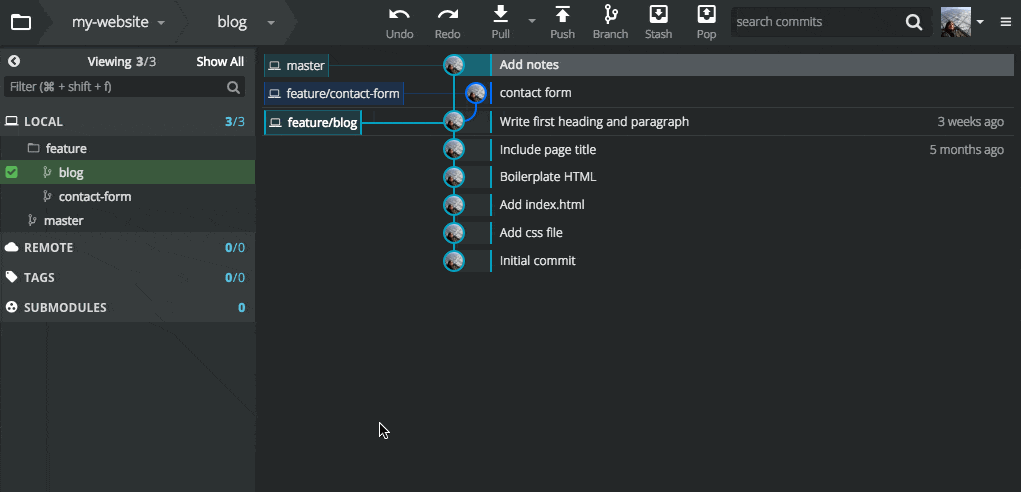Click the commit node for Include page title
Screen dimensions: 1021x492
[454, 149]
